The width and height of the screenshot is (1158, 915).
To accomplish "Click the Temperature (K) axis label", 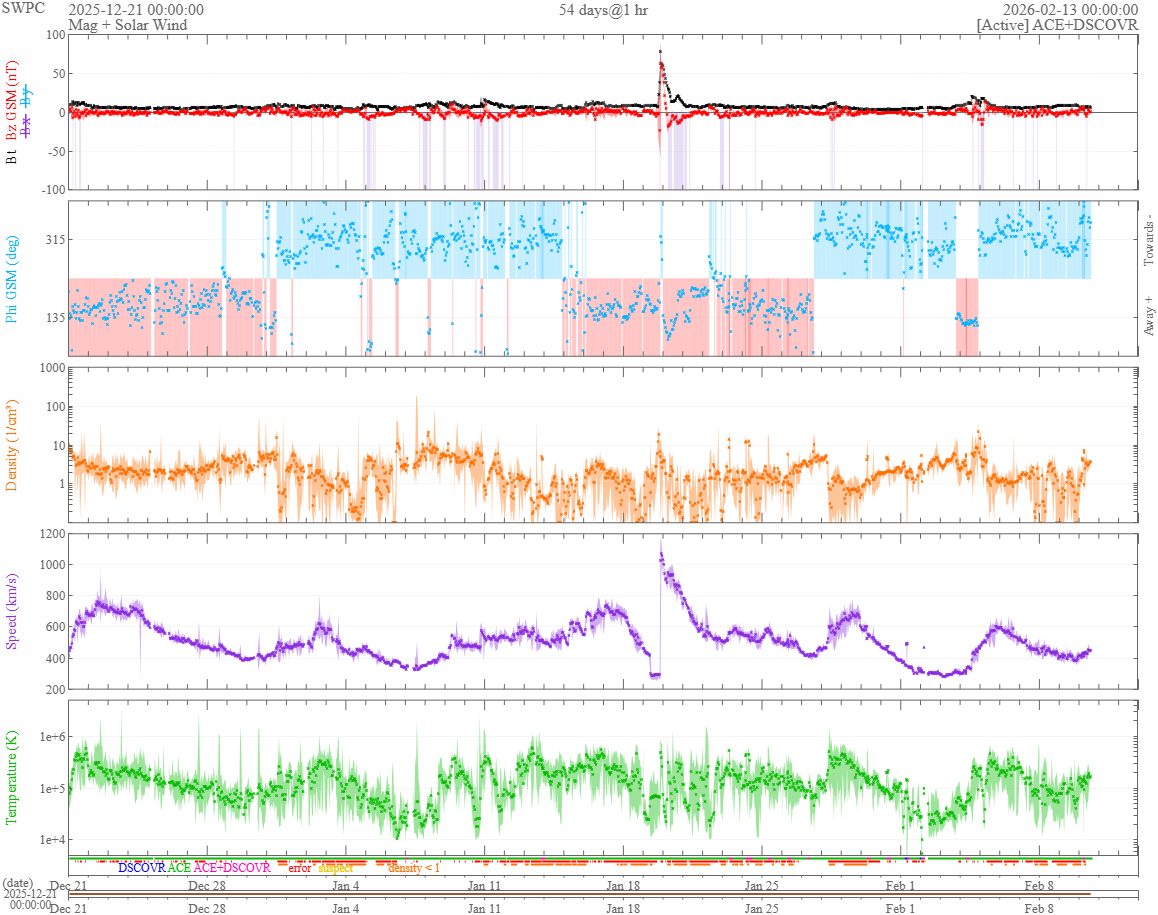I will click(12, 778).
